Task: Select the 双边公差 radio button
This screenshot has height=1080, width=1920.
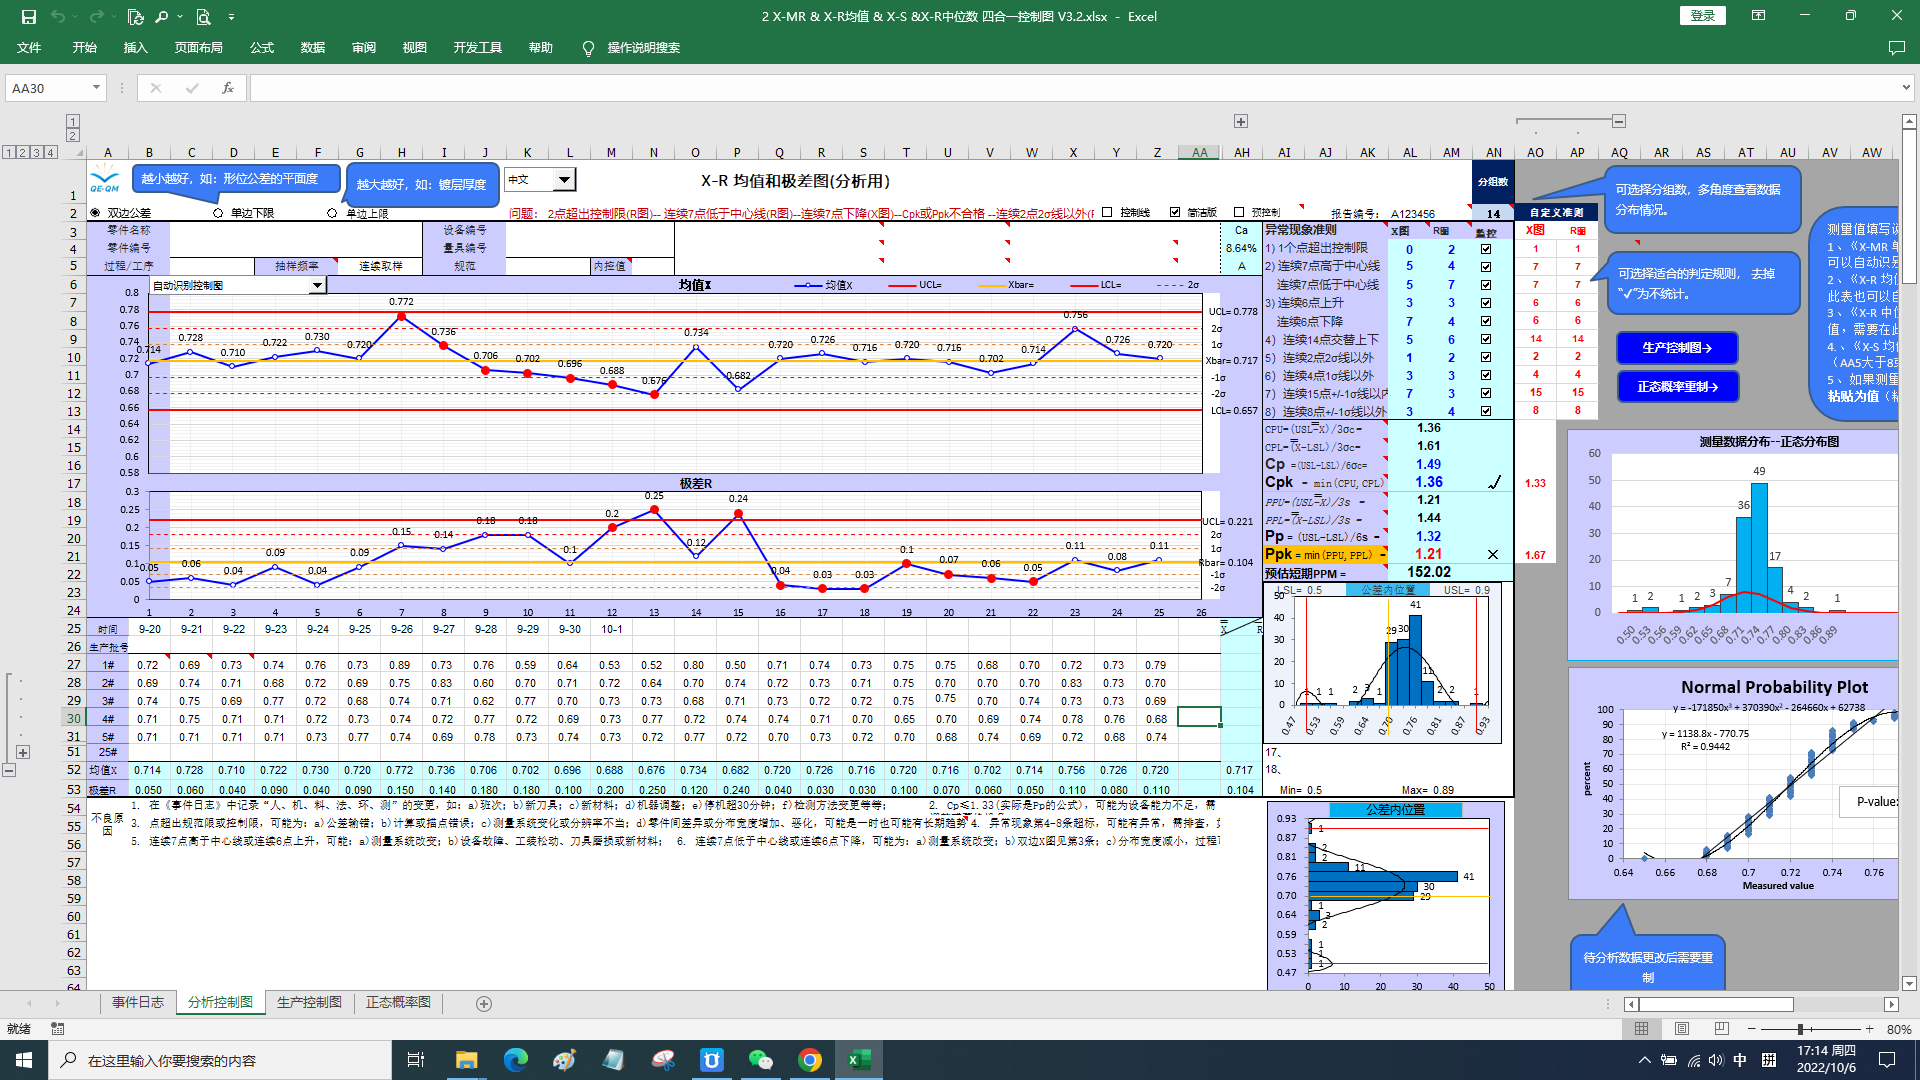Action: [x=96, y=213]
